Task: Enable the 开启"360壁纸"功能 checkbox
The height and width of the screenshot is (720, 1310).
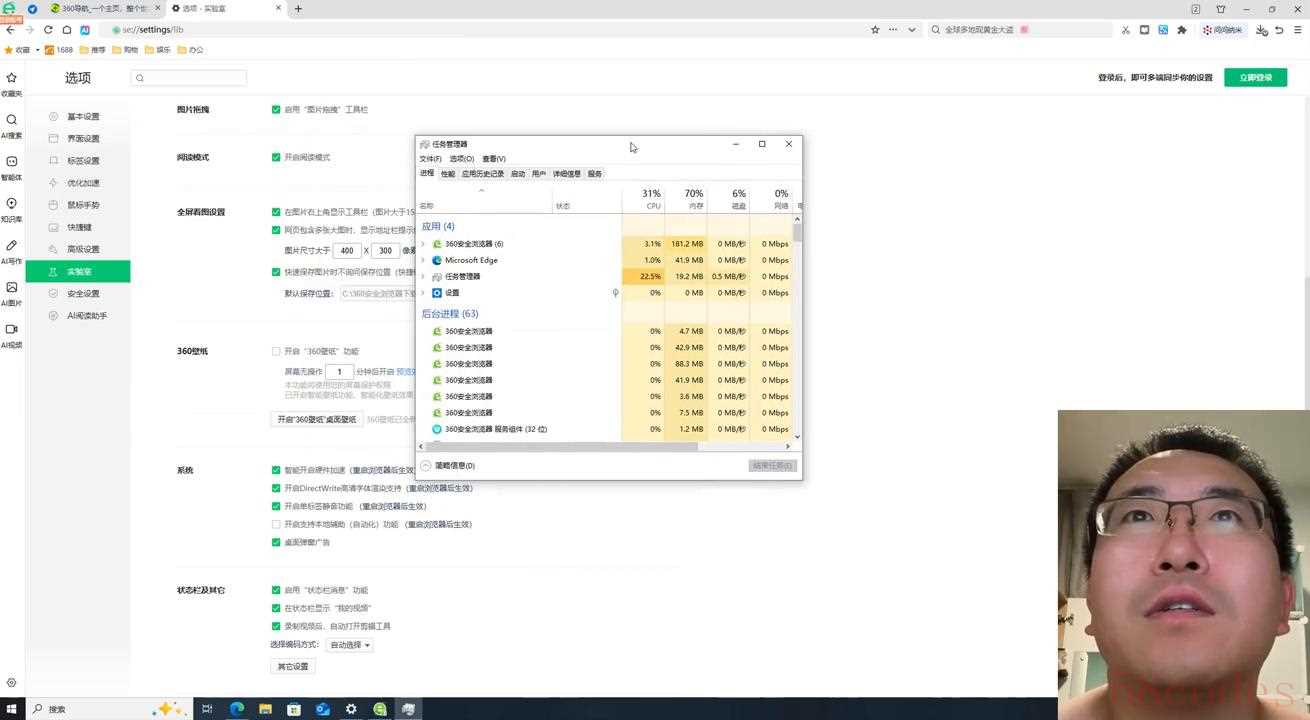Action: click(276, 351)
